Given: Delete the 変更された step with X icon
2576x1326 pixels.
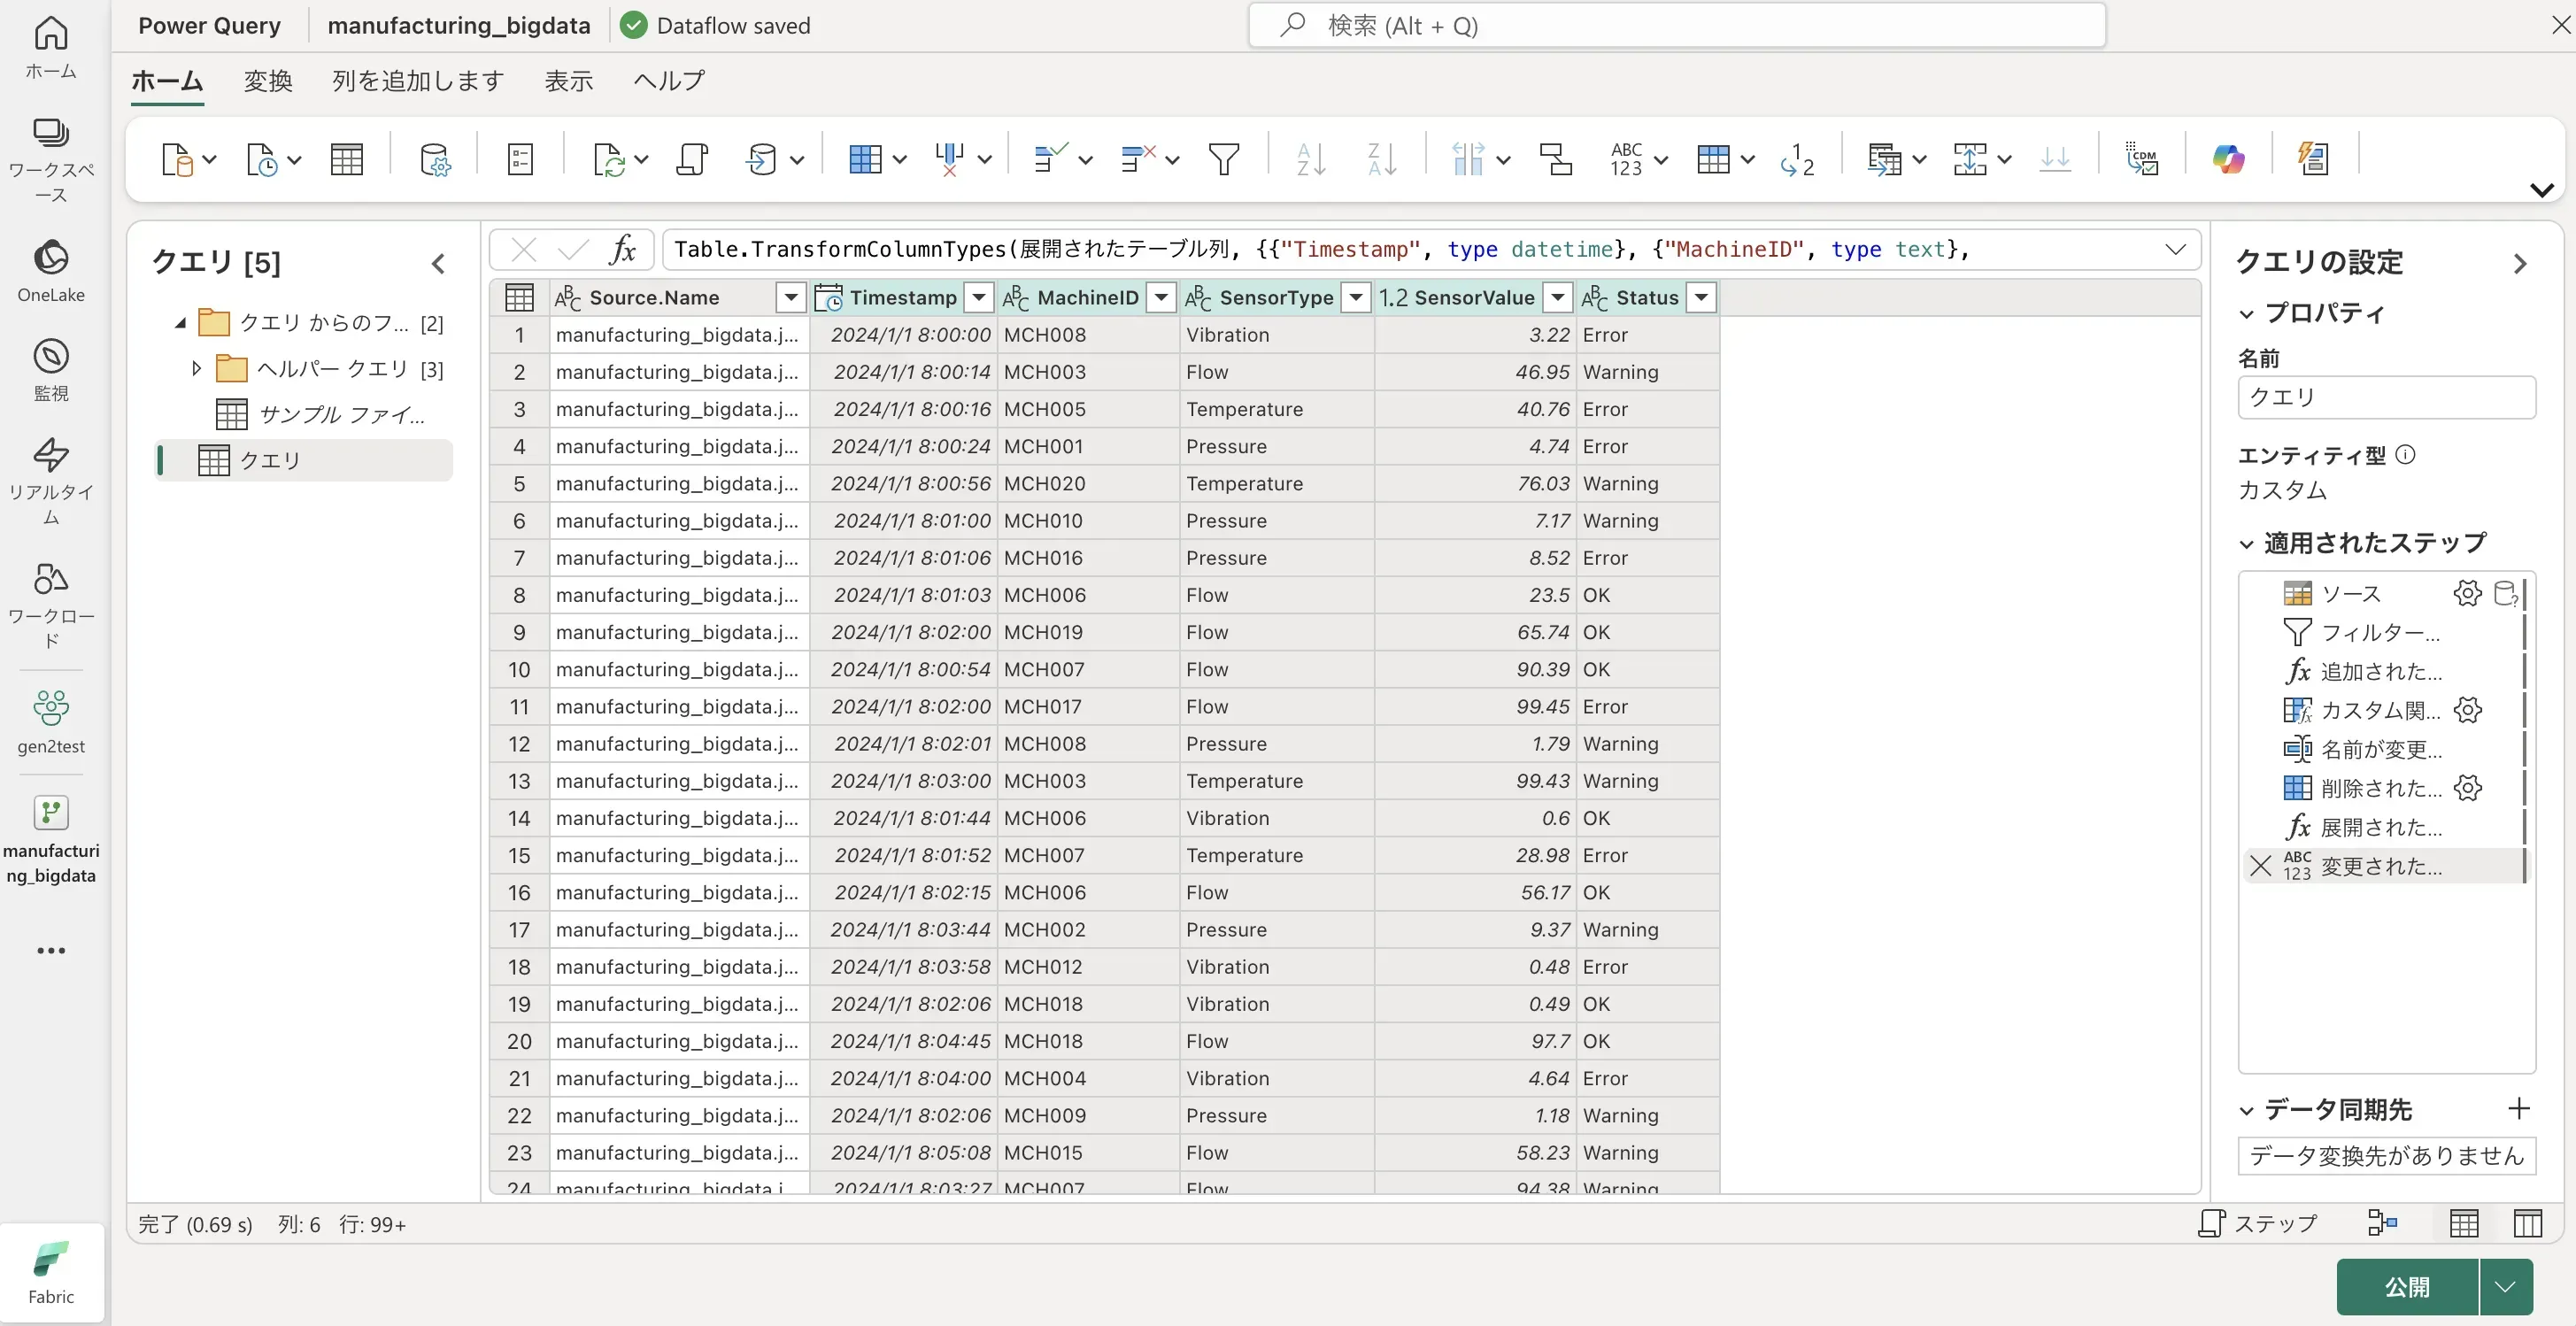Looking at the screenshot, I should click(2260, 866).
